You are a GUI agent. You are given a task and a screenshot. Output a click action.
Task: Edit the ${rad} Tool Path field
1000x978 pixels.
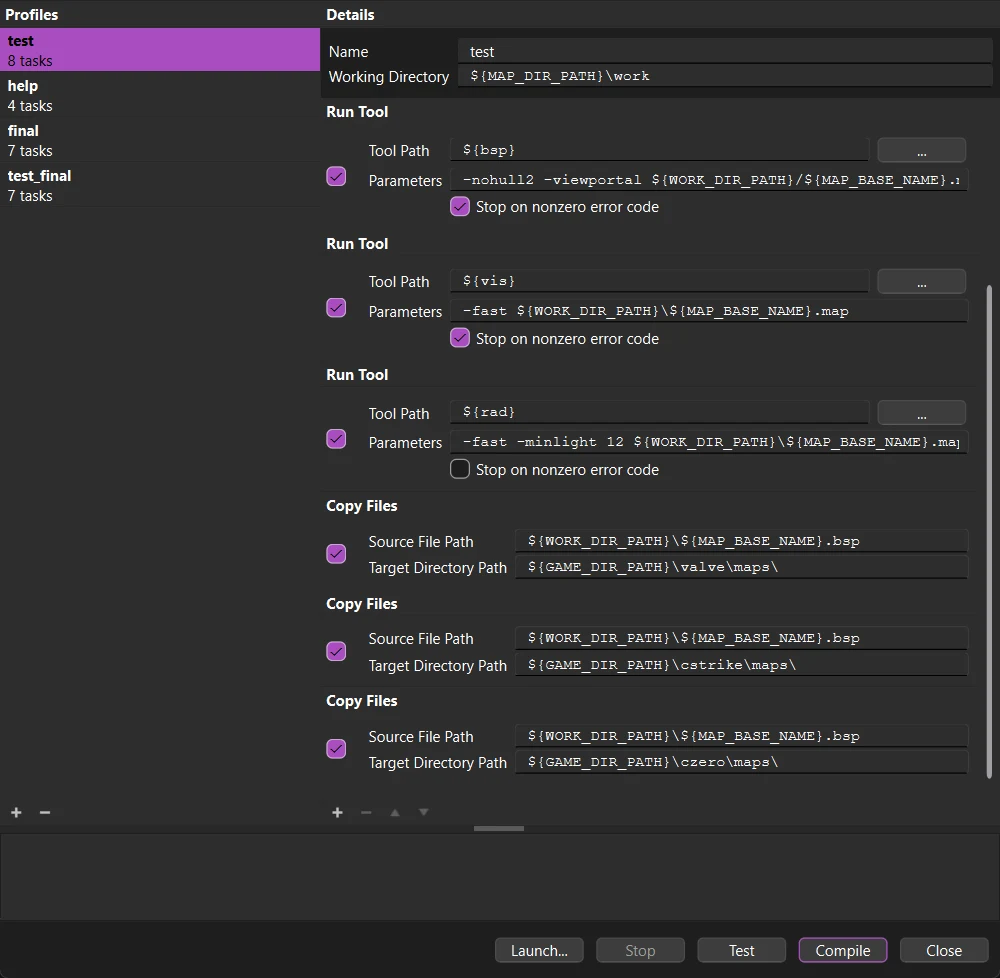click(659, 412)
